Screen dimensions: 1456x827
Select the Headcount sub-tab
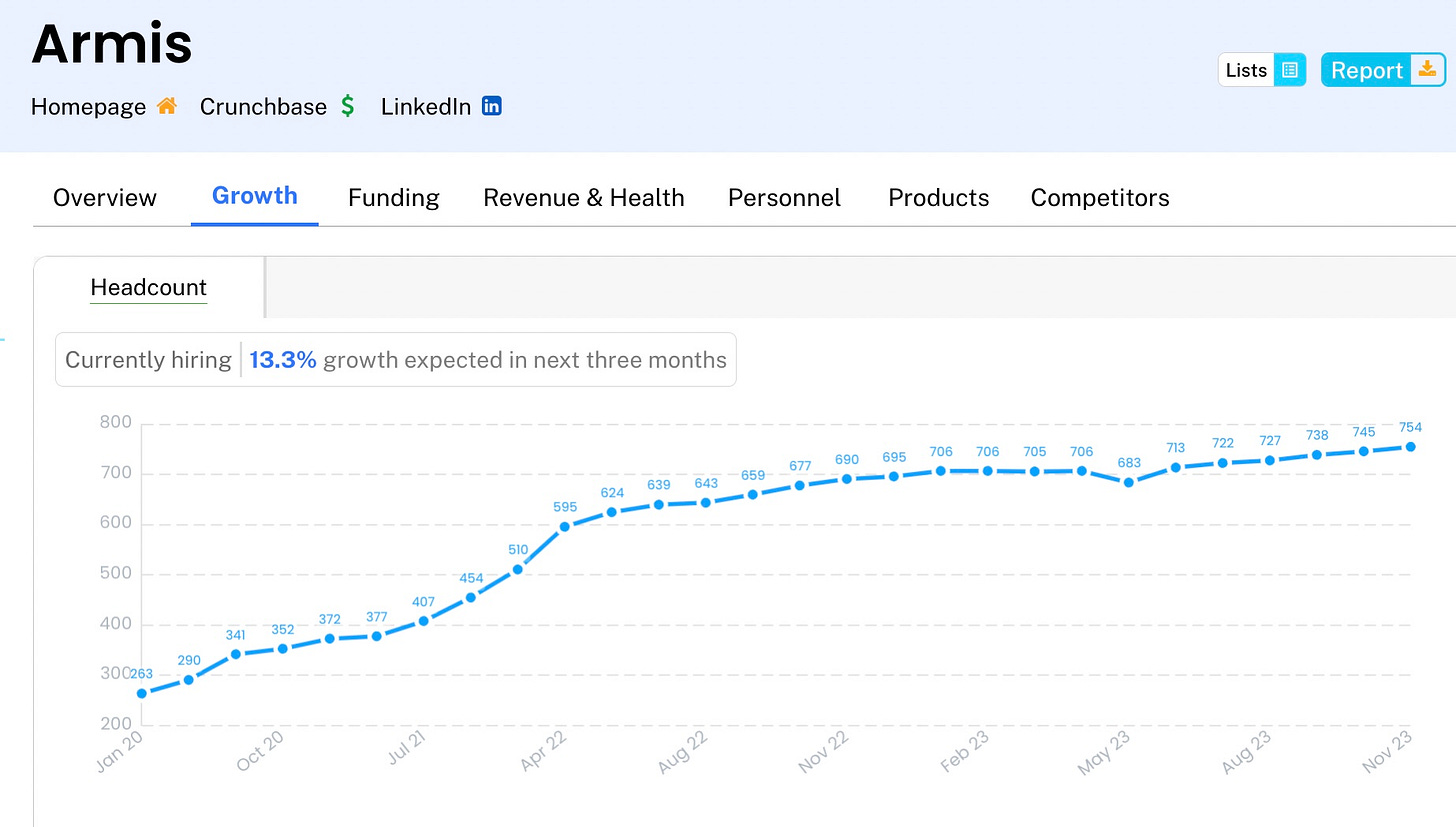click(x=149, y=288)
